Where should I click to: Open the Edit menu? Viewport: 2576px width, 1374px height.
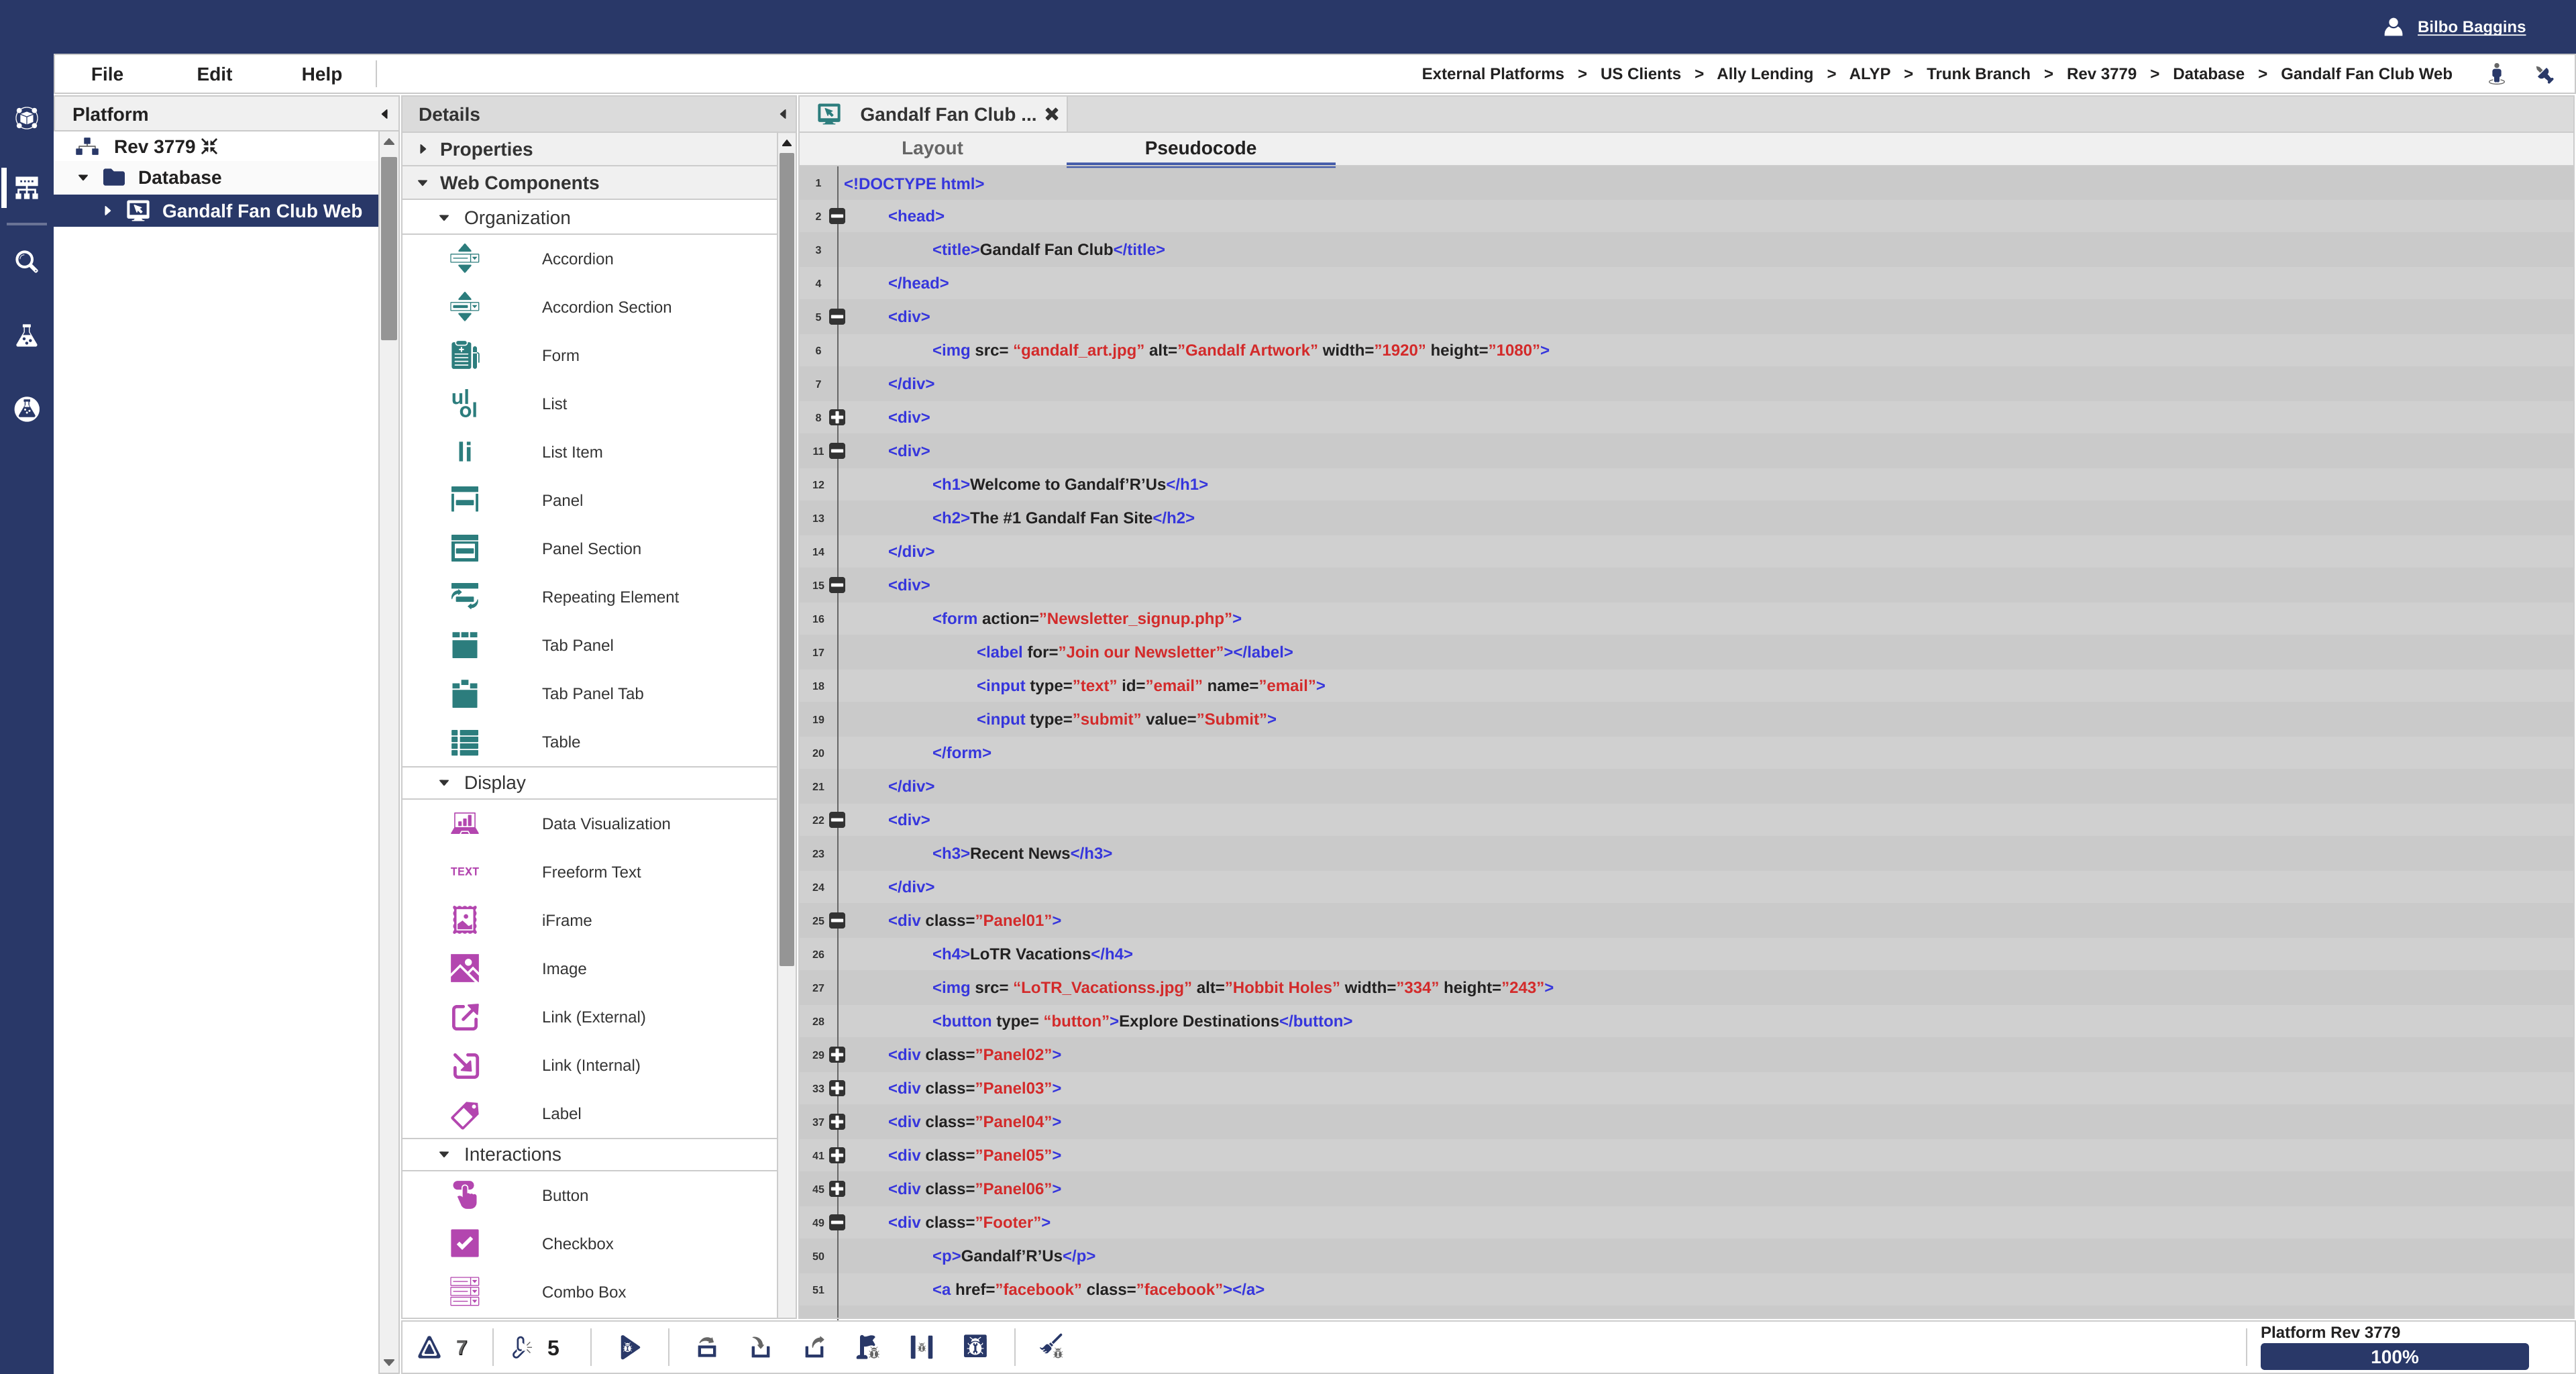tap(213, 73)
